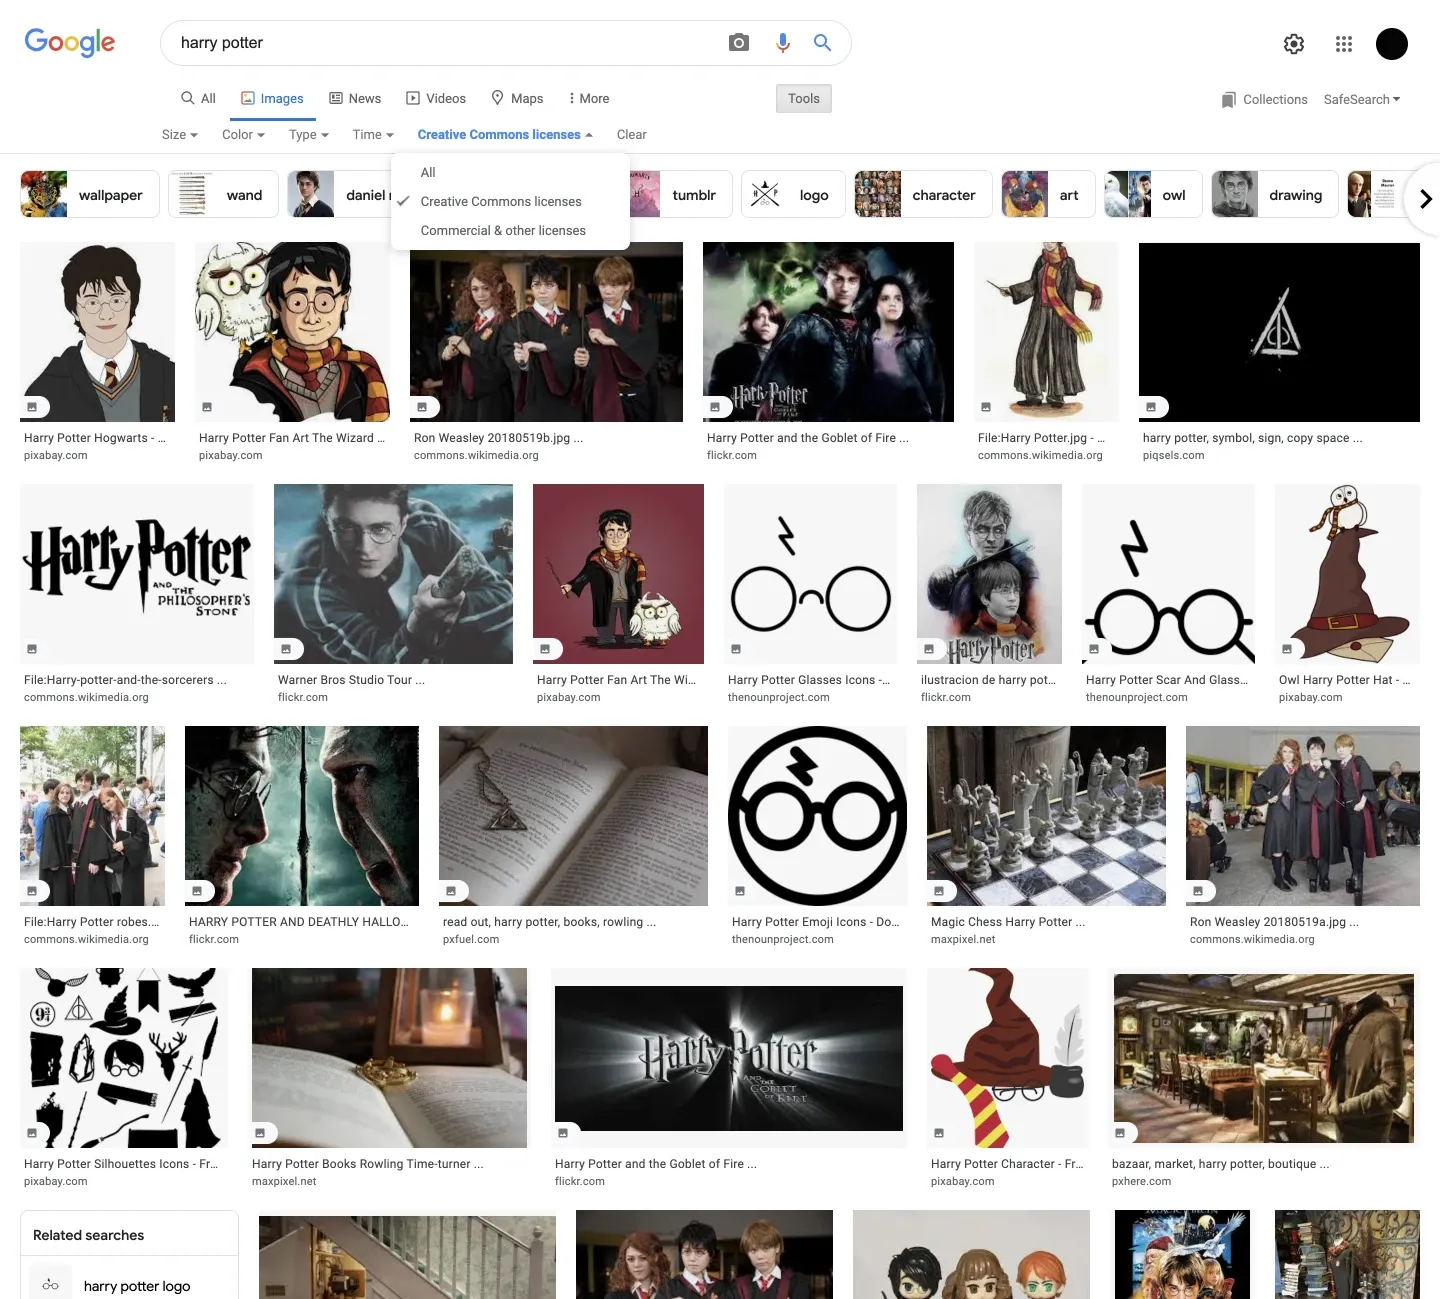Open Harry Potter Character sorting hat image

click(1007, 1057)
